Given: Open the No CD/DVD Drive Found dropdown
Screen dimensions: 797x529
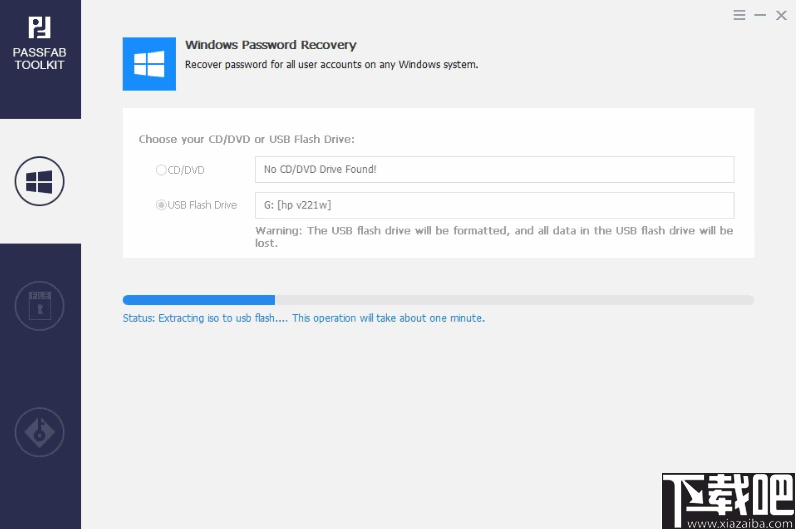Looking at the screenshot, I should (495, 169).
